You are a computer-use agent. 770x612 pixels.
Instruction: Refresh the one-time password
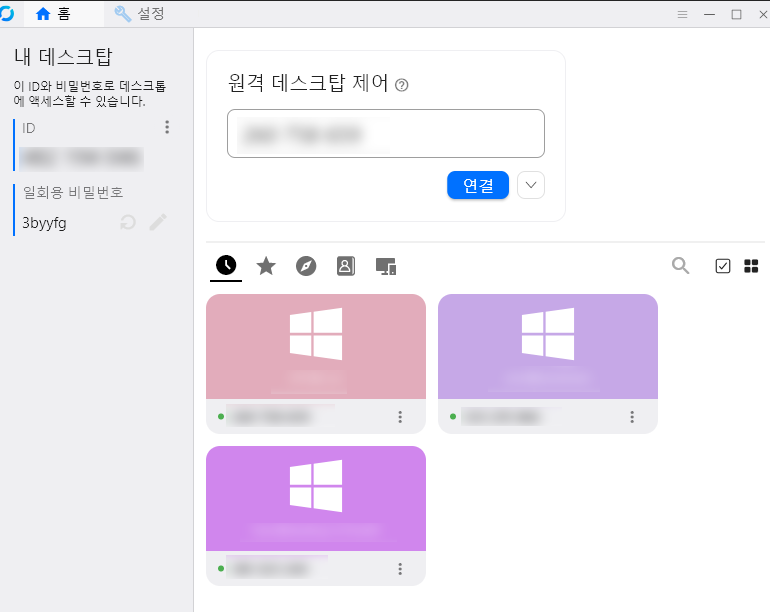pyautogui.click(x=128, y=223)
